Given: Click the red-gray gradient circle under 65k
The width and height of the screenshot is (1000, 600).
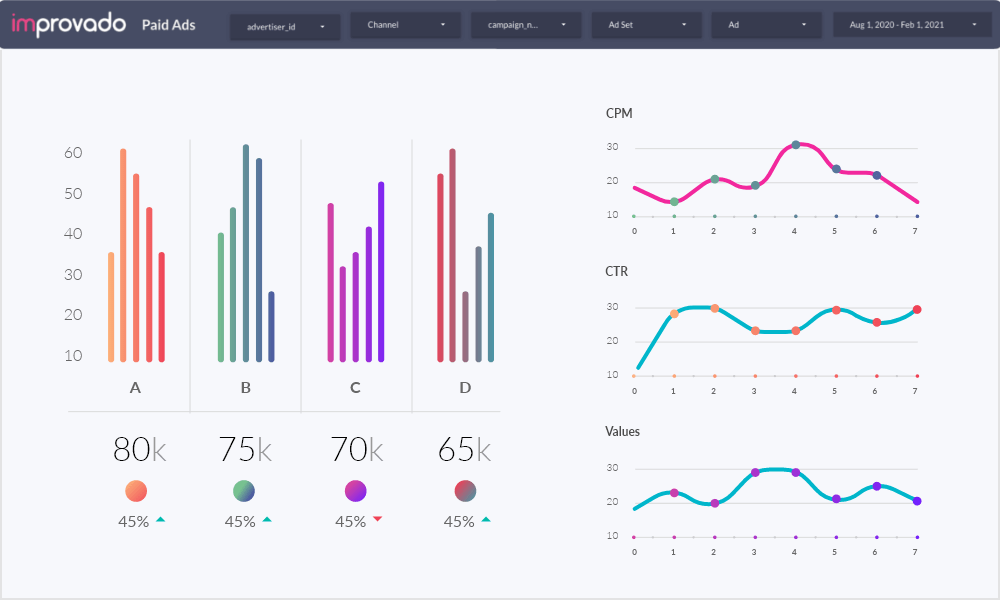Looking at the screenshot, I should pos(465,491).
